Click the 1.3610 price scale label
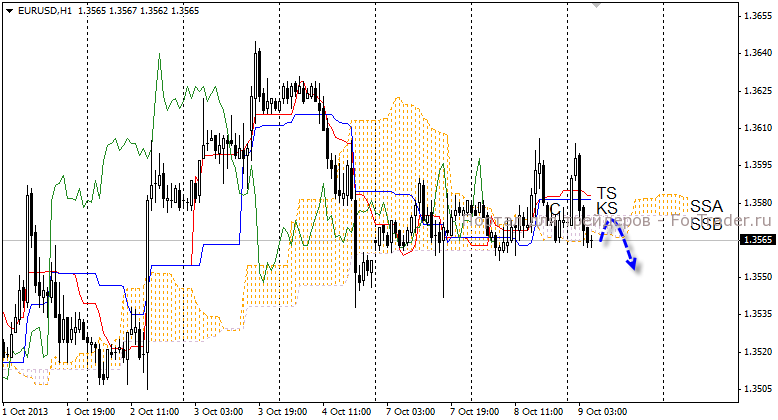Viewport: 778px width, 420px height. click(757, 128)
